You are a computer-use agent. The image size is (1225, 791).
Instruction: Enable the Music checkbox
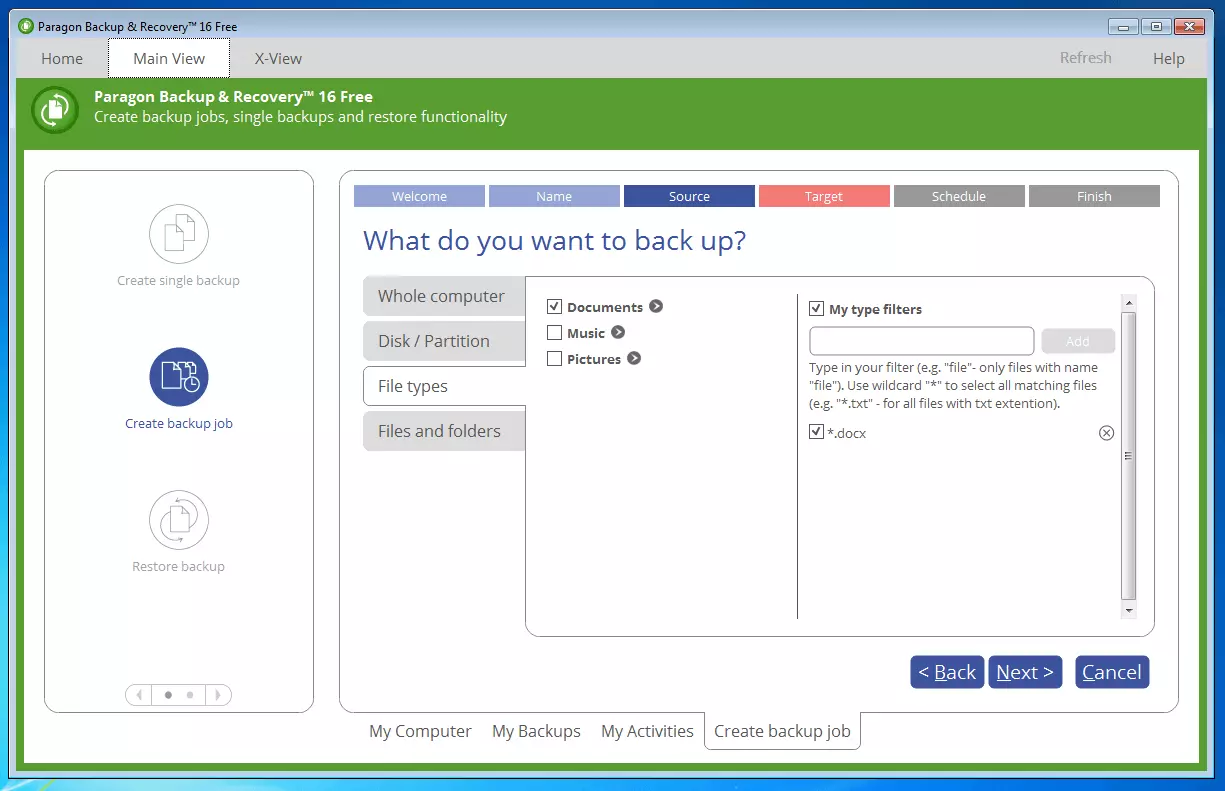tap(555, 333)
